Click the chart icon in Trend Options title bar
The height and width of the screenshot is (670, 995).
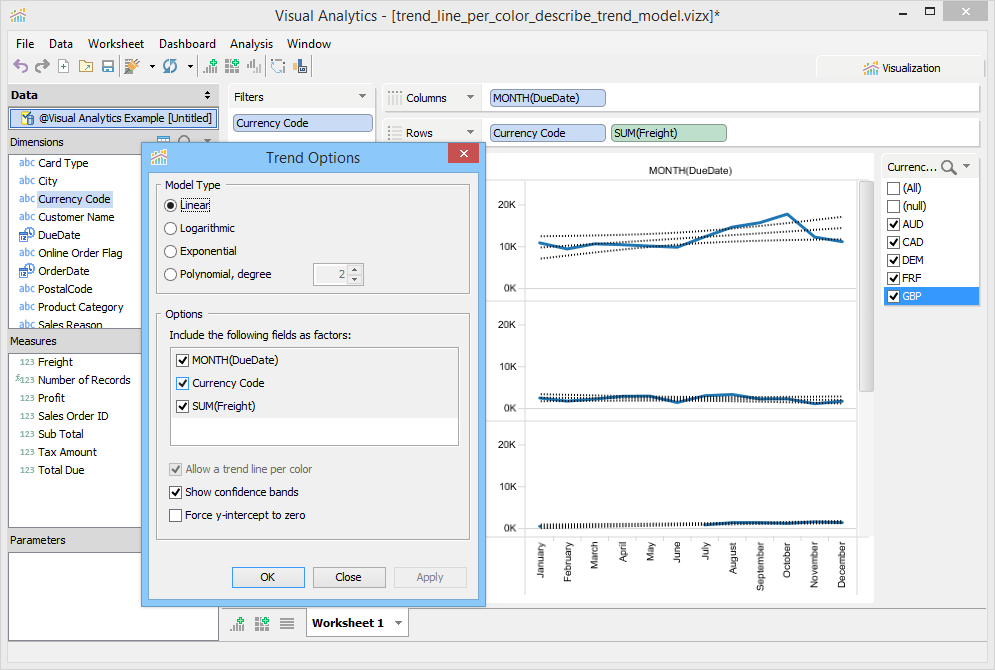tap(159, 157)
